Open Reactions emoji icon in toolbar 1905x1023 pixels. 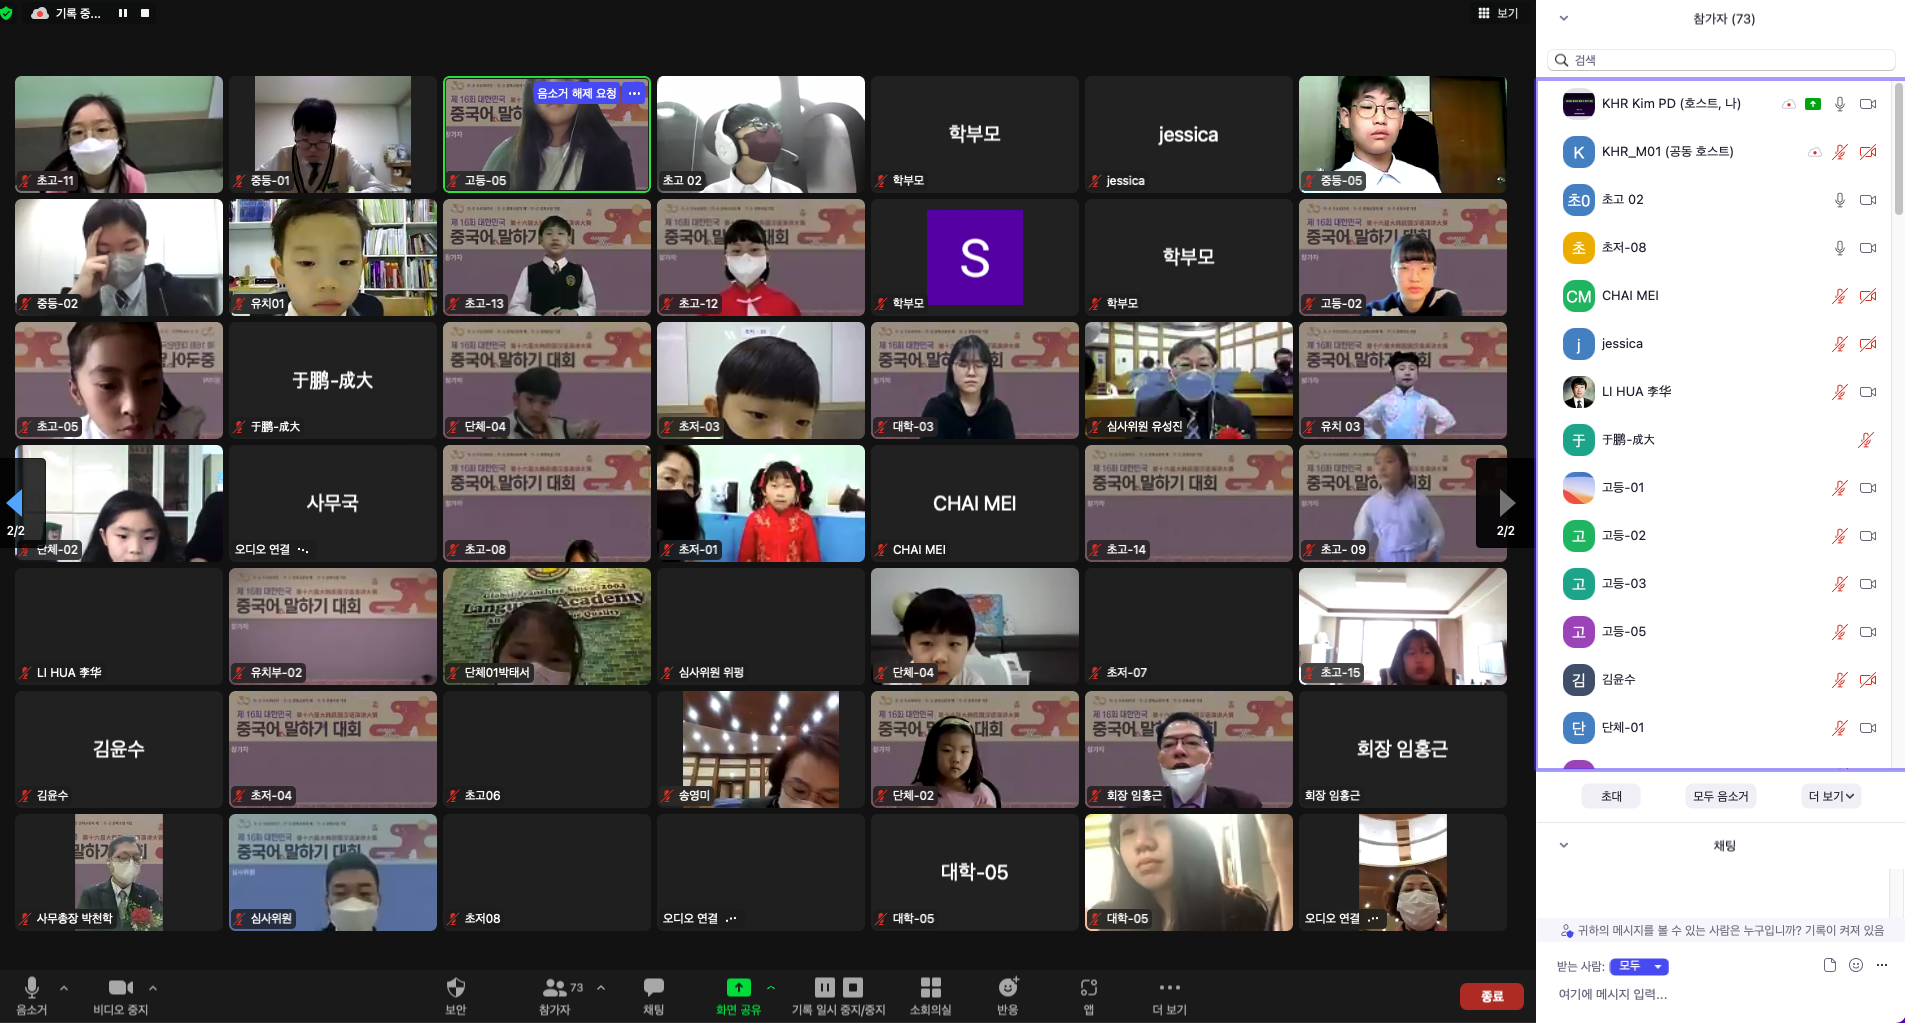click(x=1007, y=988)
